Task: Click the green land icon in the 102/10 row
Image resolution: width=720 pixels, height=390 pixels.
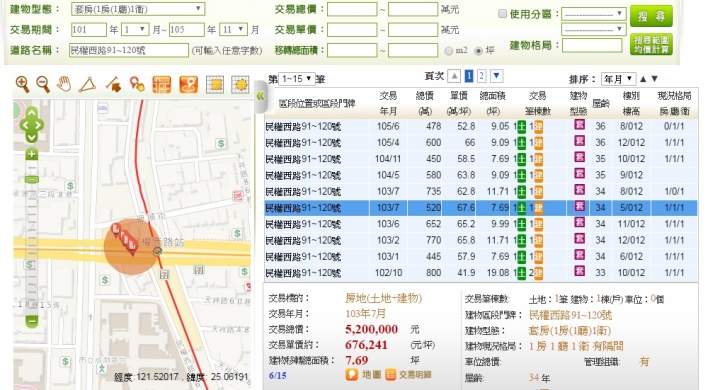Action: pos(522,273)
